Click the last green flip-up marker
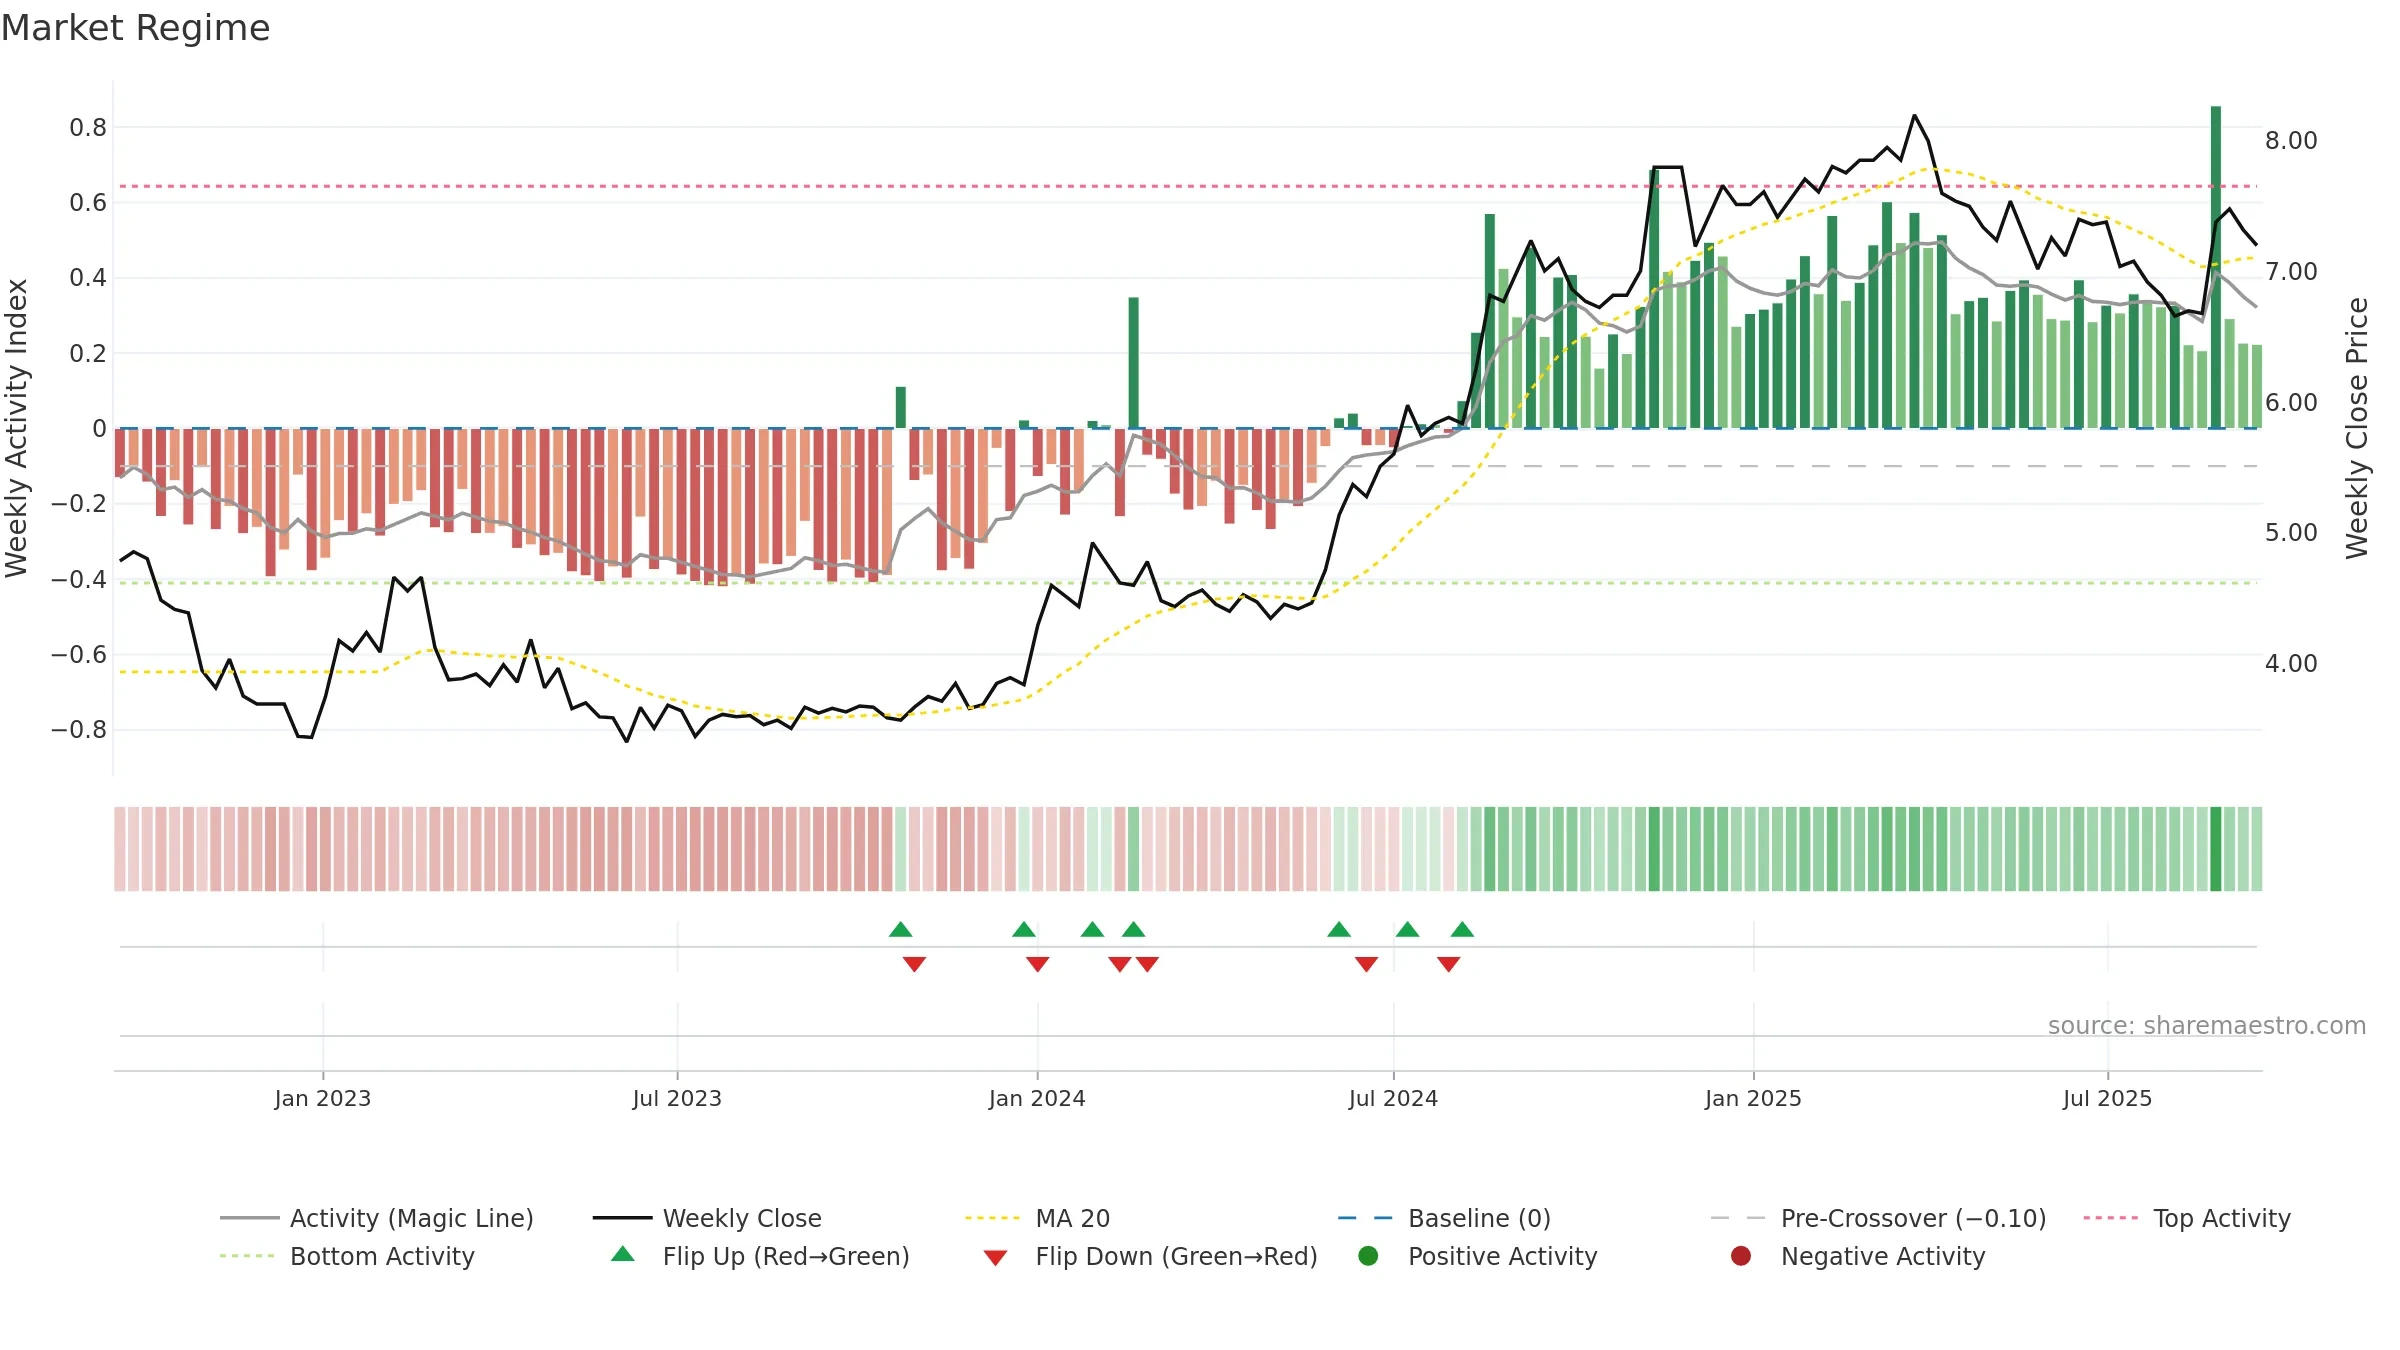 1462,929
